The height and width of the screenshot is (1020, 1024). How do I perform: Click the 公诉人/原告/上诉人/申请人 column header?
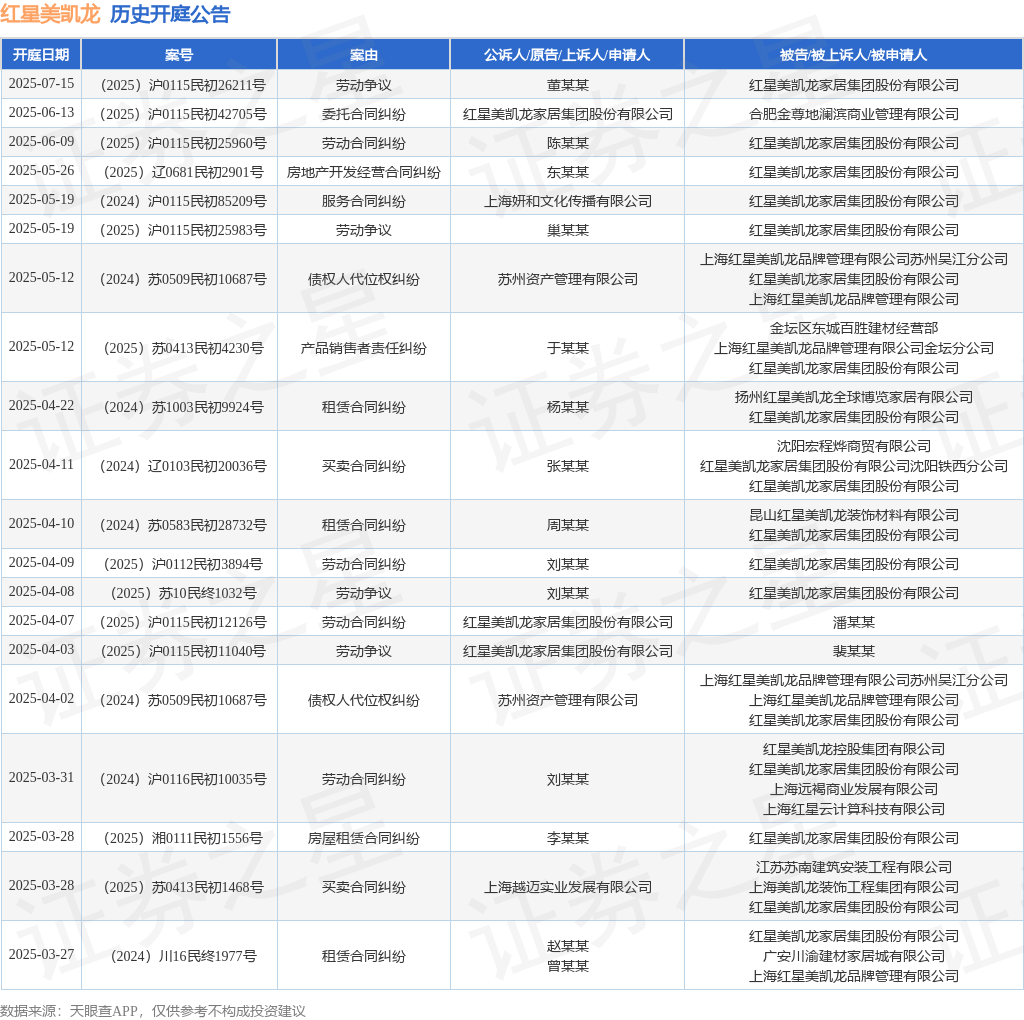coord(567,55)
